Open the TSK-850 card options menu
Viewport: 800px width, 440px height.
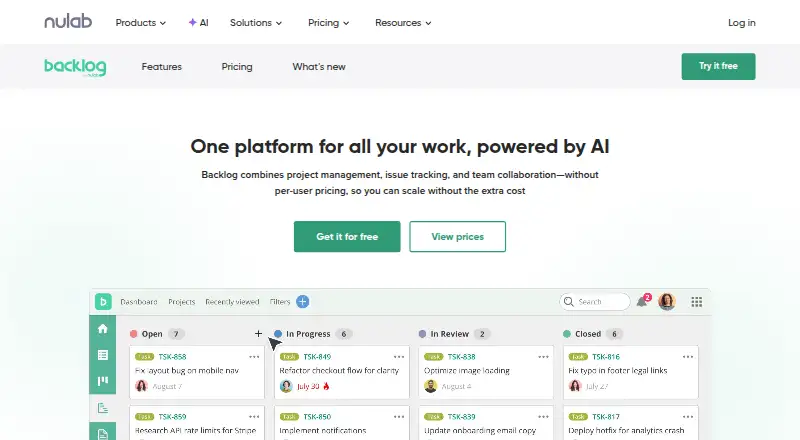point(399,417)
